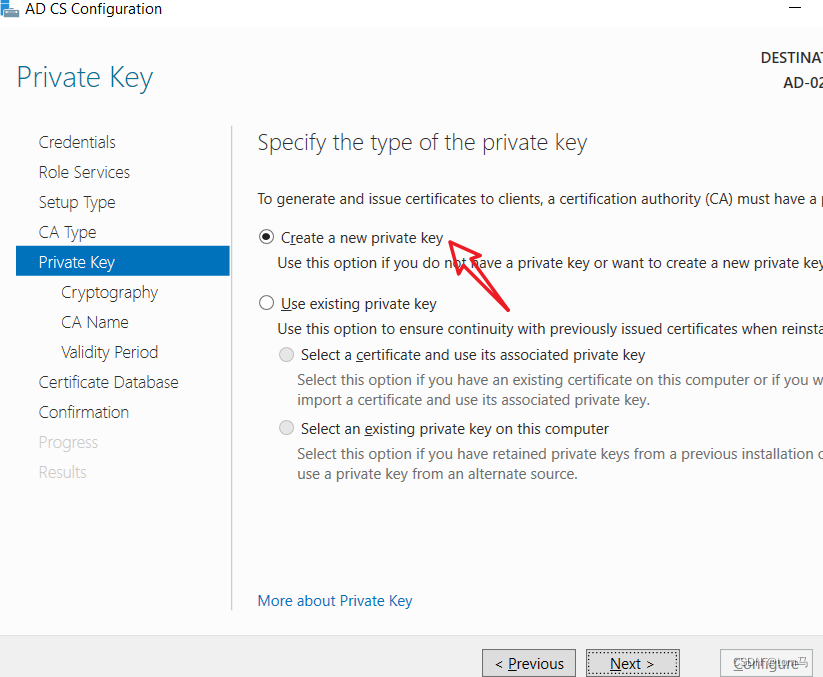Screen dimensions: 823x677
Task: Click the Previous button
Action: (529, 663)
